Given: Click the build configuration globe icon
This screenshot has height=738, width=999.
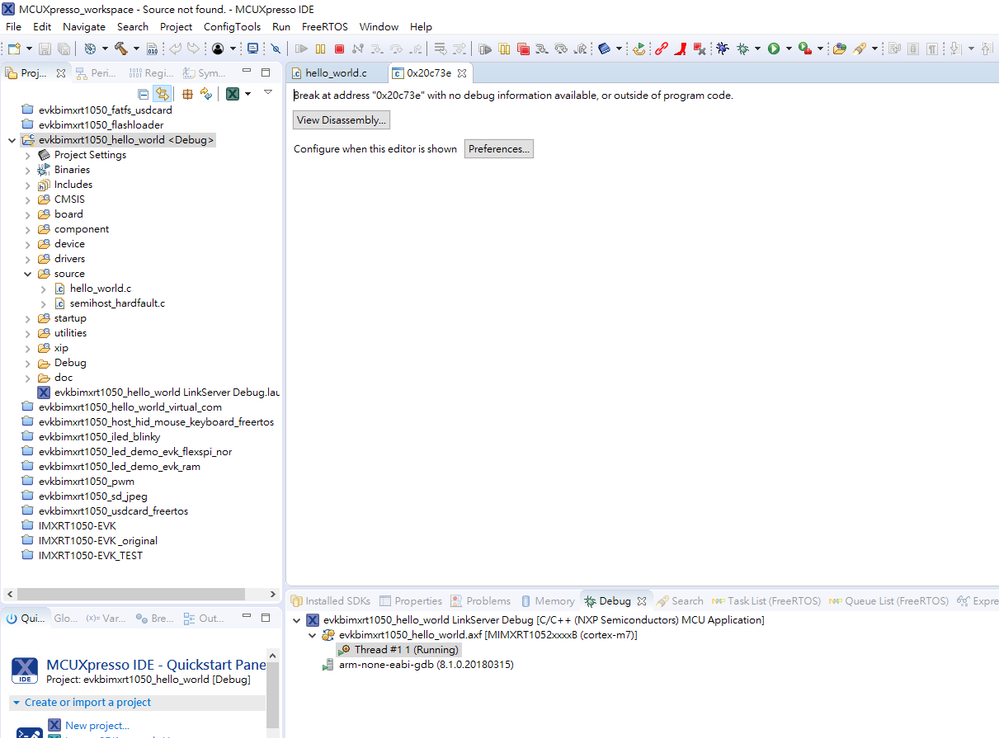Looking at the screenshot, I should click(x=90, y=48).
